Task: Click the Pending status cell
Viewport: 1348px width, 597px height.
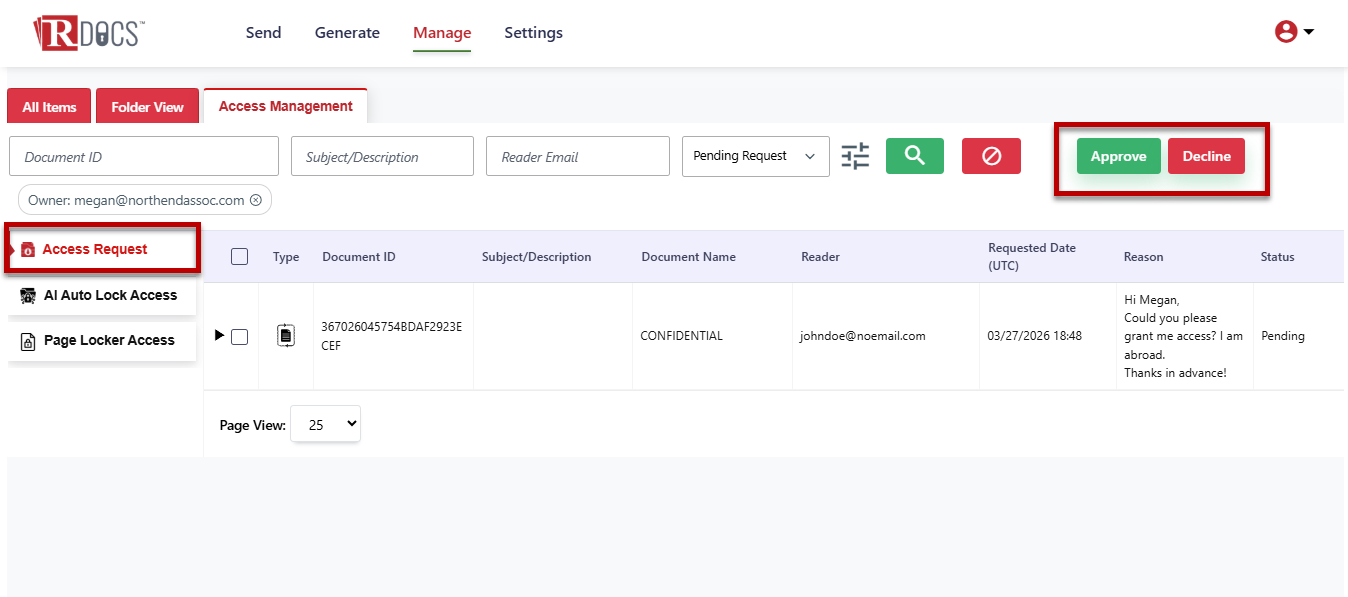Action: [x=1283, y=336]
